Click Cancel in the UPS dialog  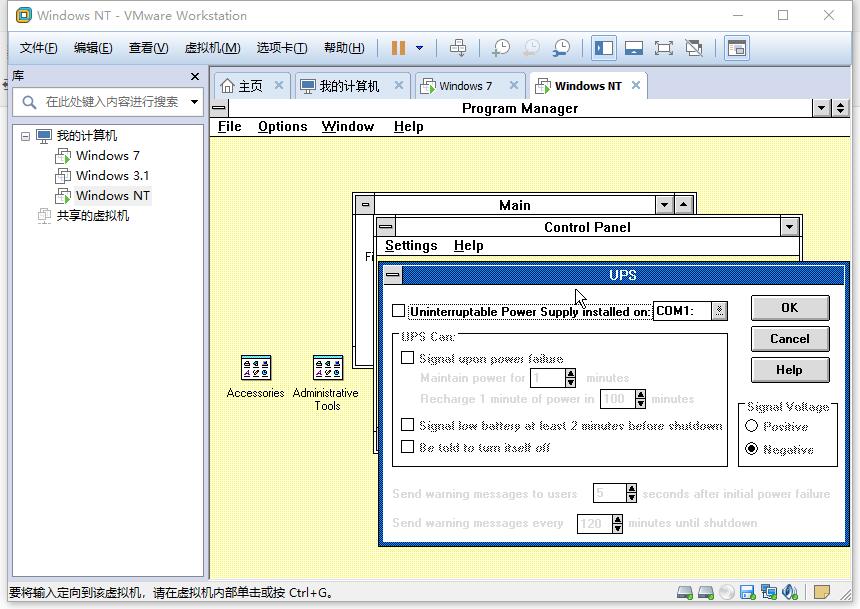tap(790, 339)
